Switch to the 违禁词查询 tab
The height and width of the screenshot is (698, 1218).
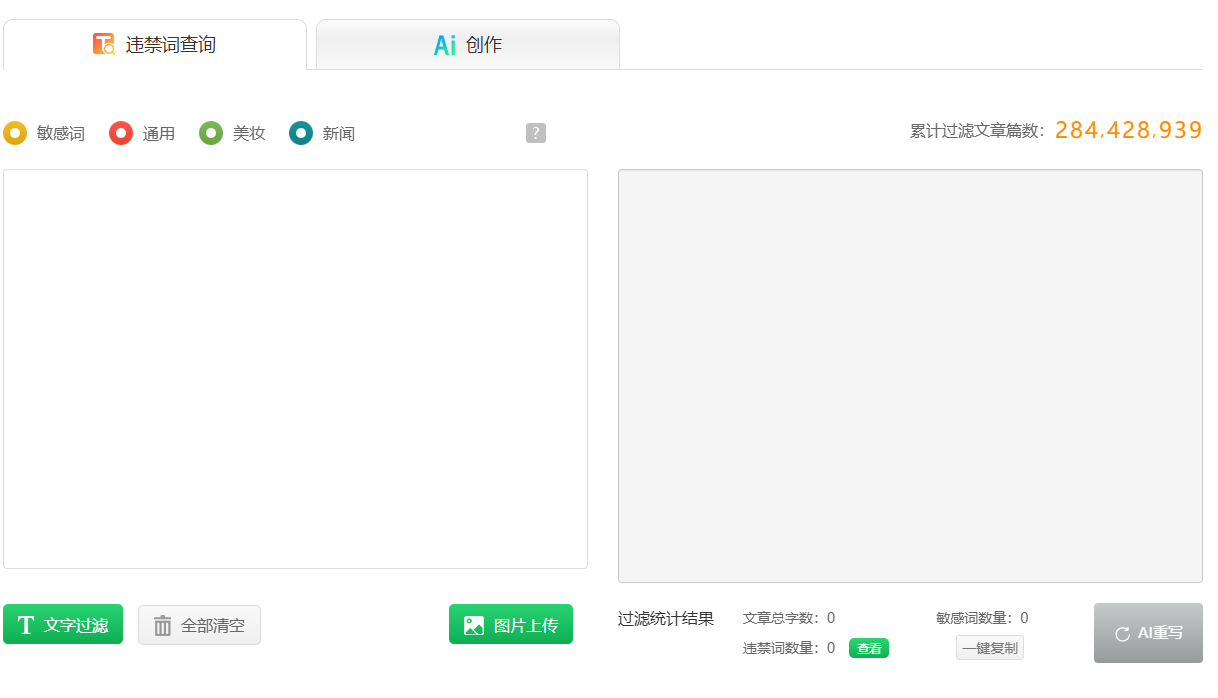pyautogui.click(x=155, y=43)
